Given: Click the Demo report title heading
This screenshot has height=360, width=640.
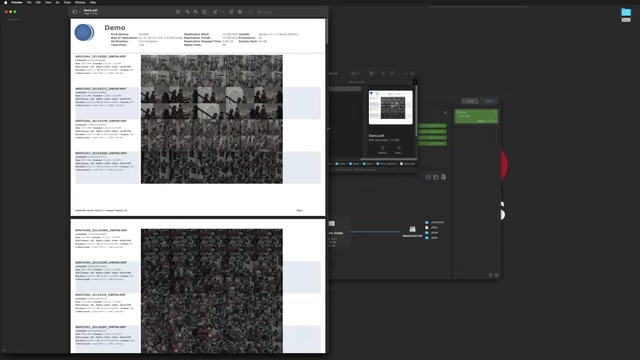Looking at the screenshot, I should pyautogui.click(x=115, y=28).
